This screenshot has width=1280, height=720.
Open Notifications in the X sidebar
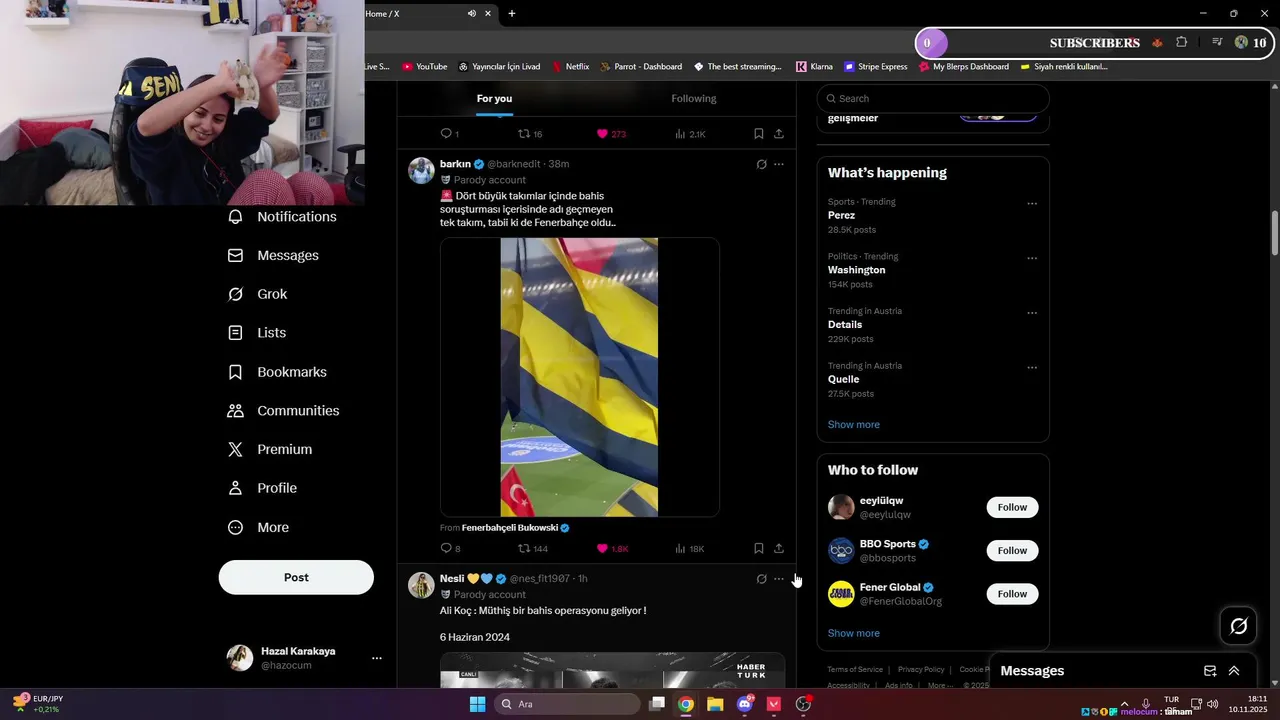(x=282, y=217)
